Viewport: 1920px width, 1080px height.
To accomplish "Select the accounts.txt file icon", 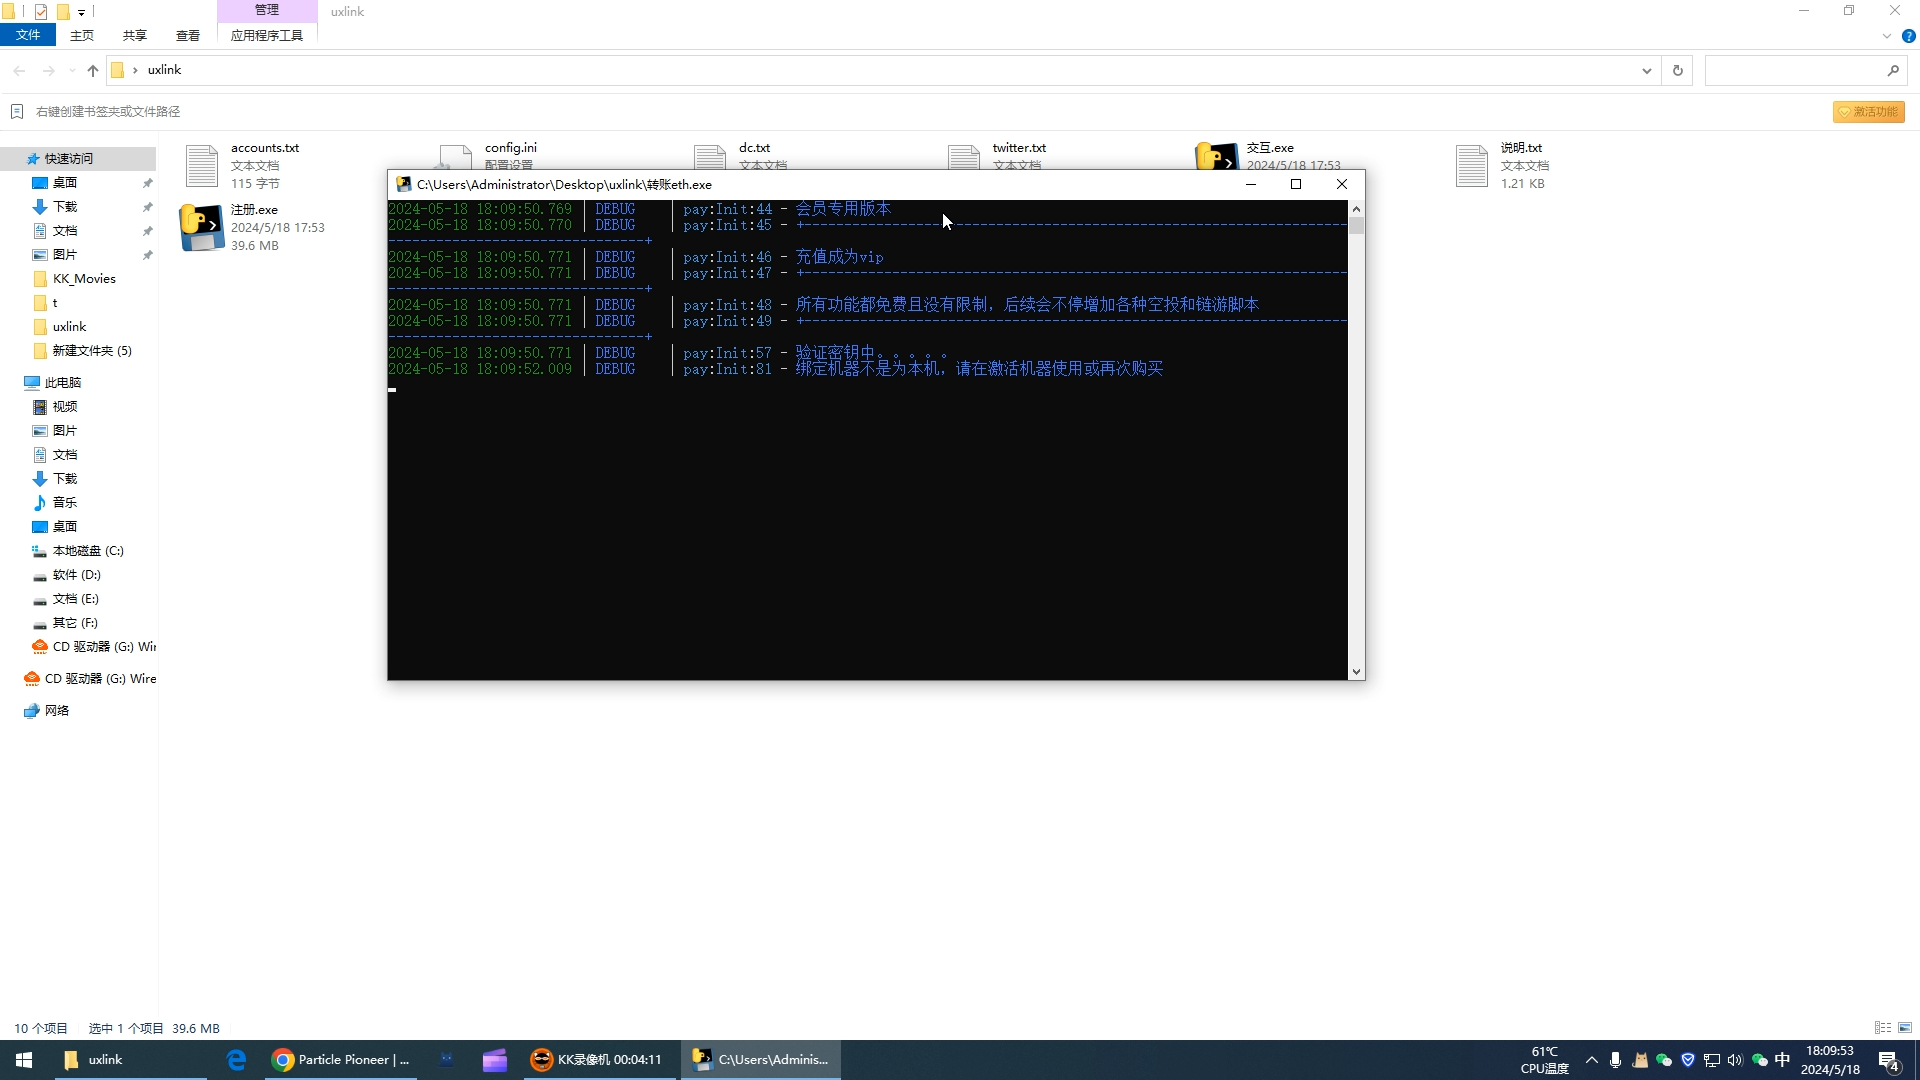I will click(201, 166).
